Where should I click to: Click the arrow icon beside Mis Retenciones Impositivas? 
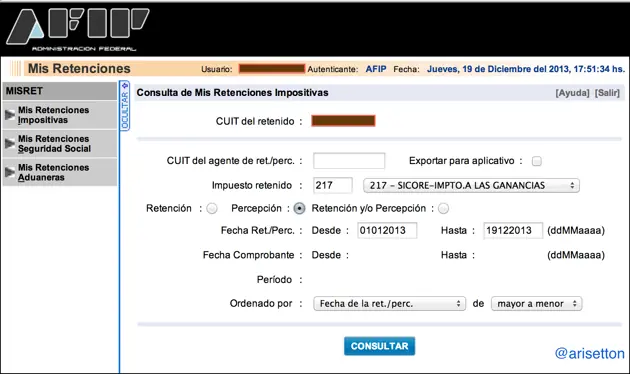pyautogui.click(x=10, y=115)
